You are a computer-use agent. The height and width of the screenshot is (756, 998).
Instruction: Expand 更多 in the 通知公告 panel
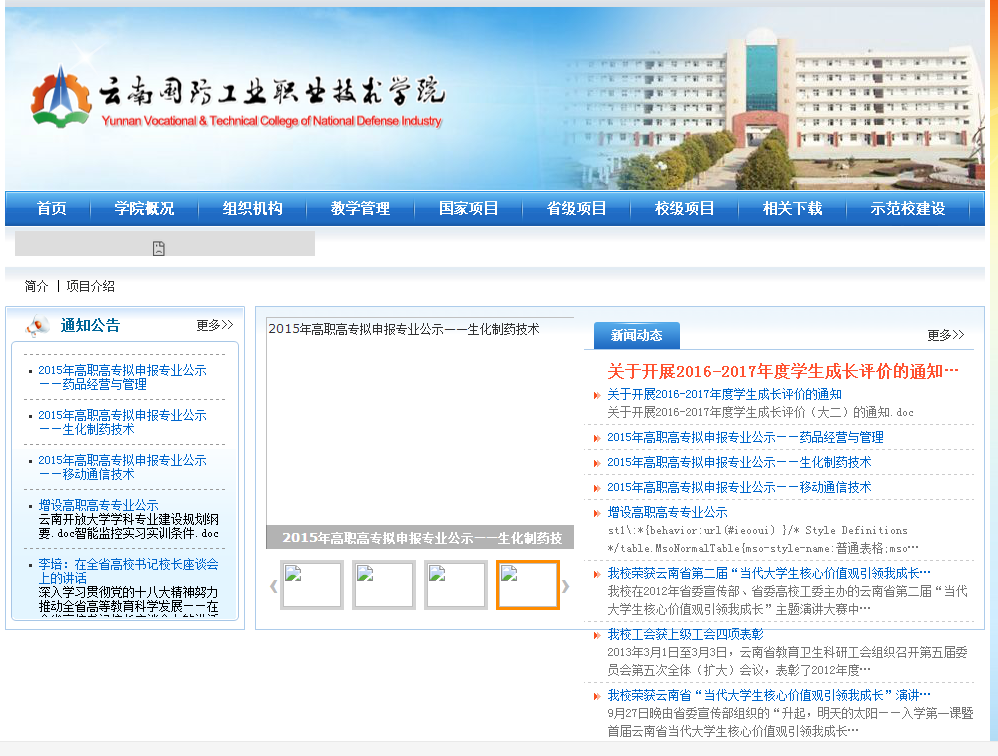point(214,325)
